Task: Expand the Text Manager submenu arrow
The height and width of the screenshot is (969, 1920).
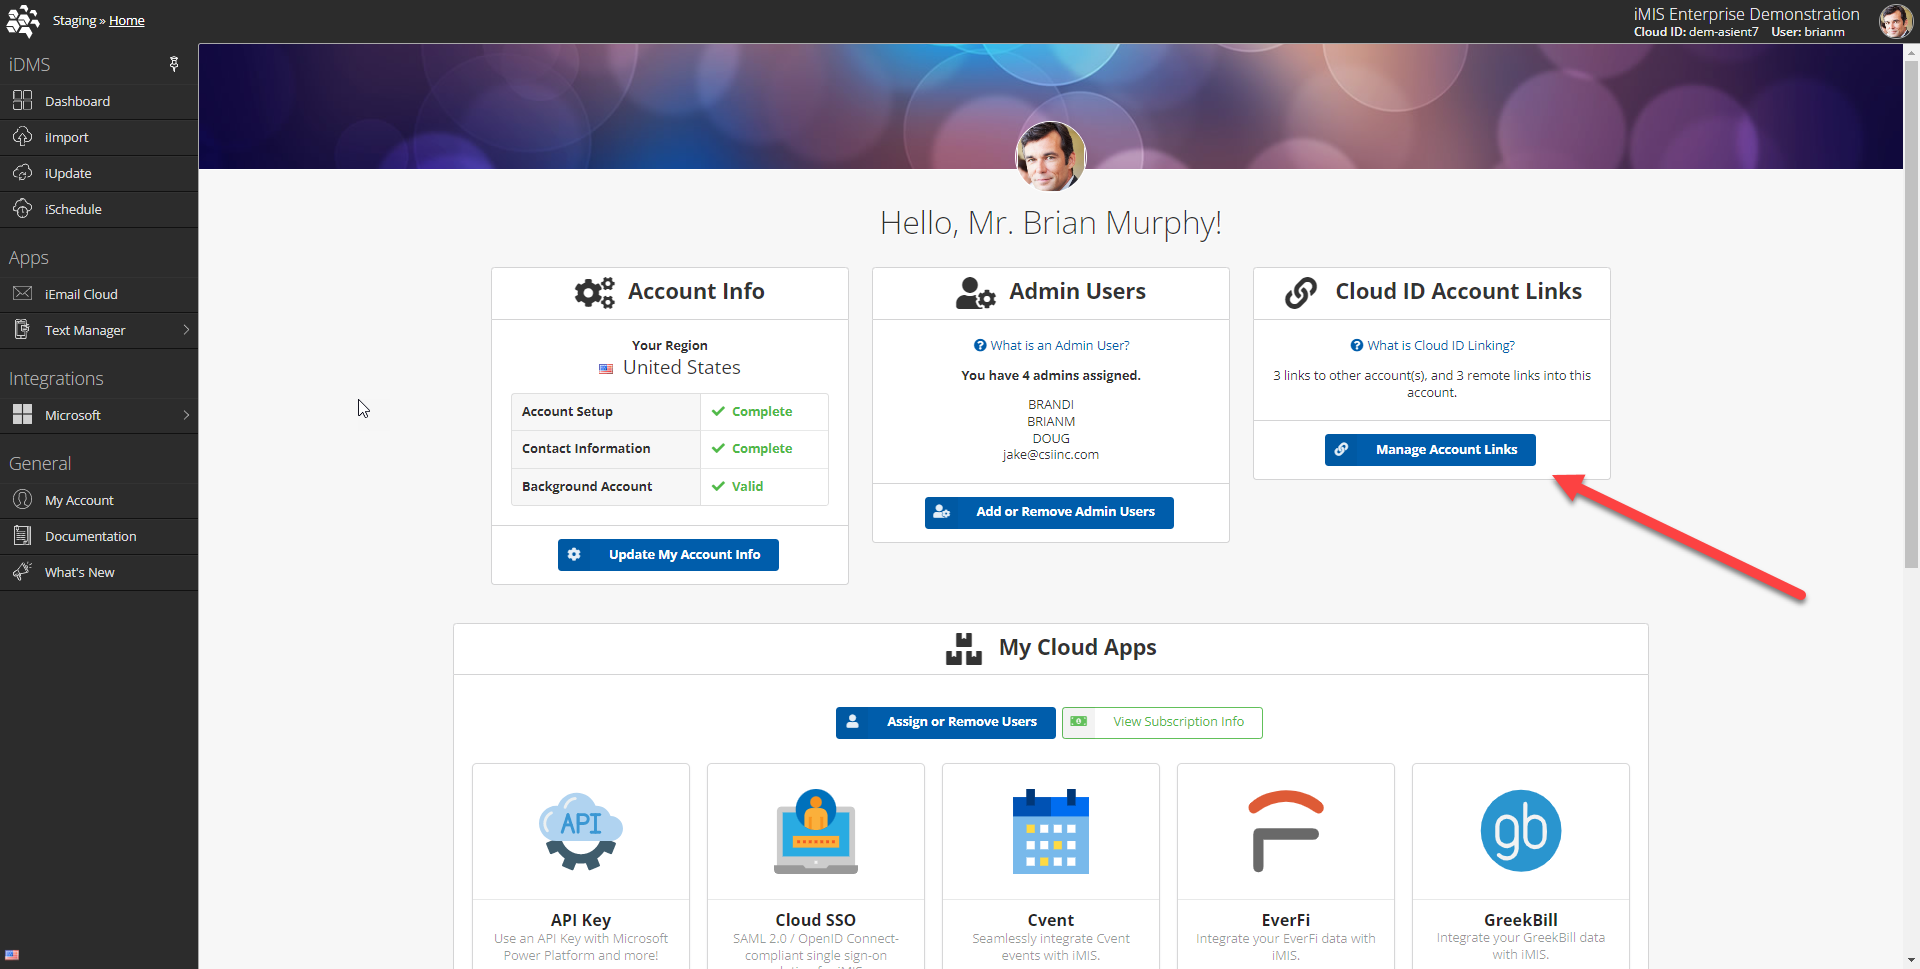Action: coord(186,330)
